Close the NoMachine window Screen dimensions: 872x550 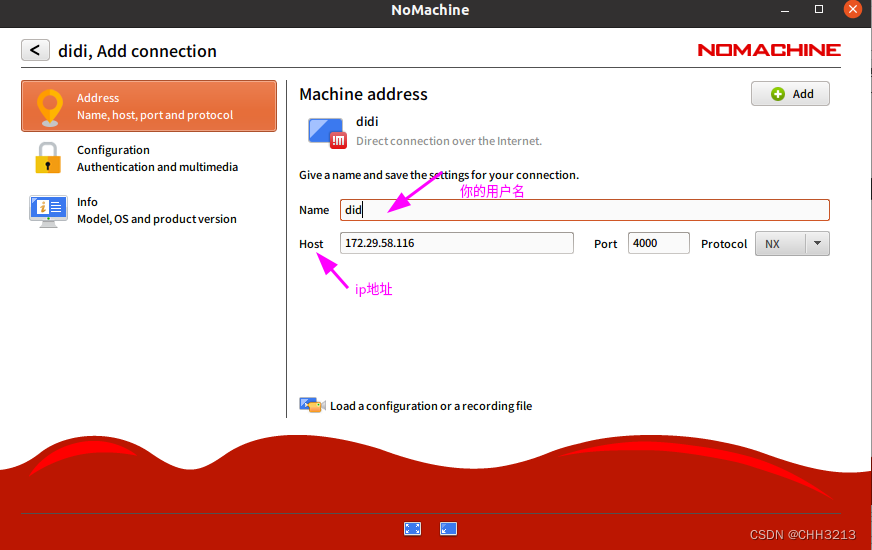(x=853, y=9)
